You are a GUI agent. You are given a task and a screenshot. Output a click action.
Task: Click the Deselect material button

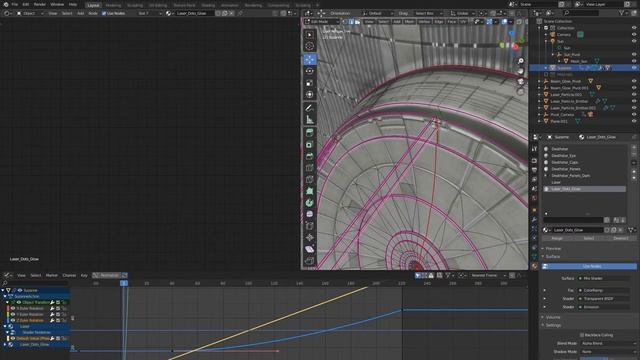point(621,238)
